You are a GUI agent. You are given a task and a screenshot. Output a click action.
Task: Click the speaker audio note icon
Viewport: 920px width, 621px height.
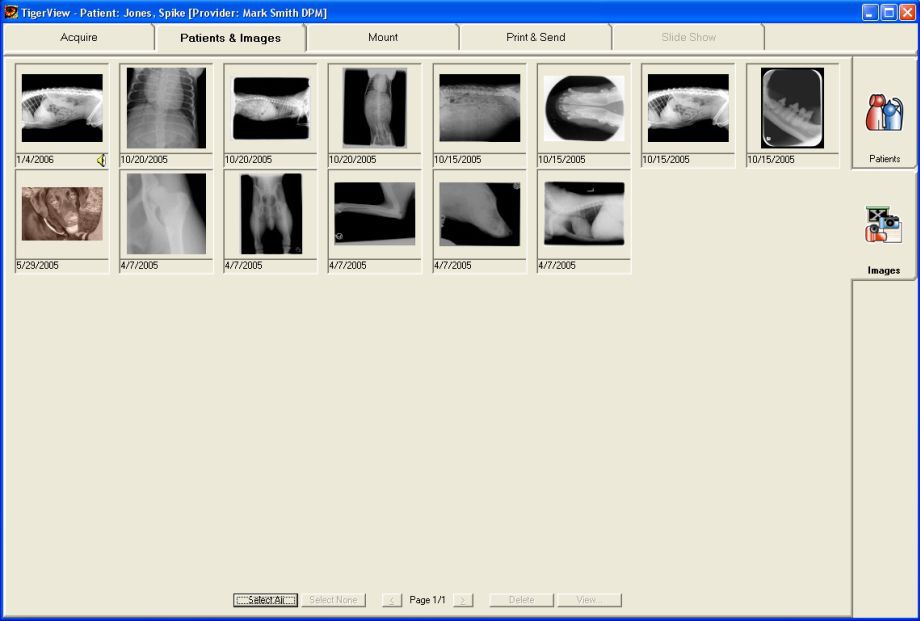click(101, 160)
